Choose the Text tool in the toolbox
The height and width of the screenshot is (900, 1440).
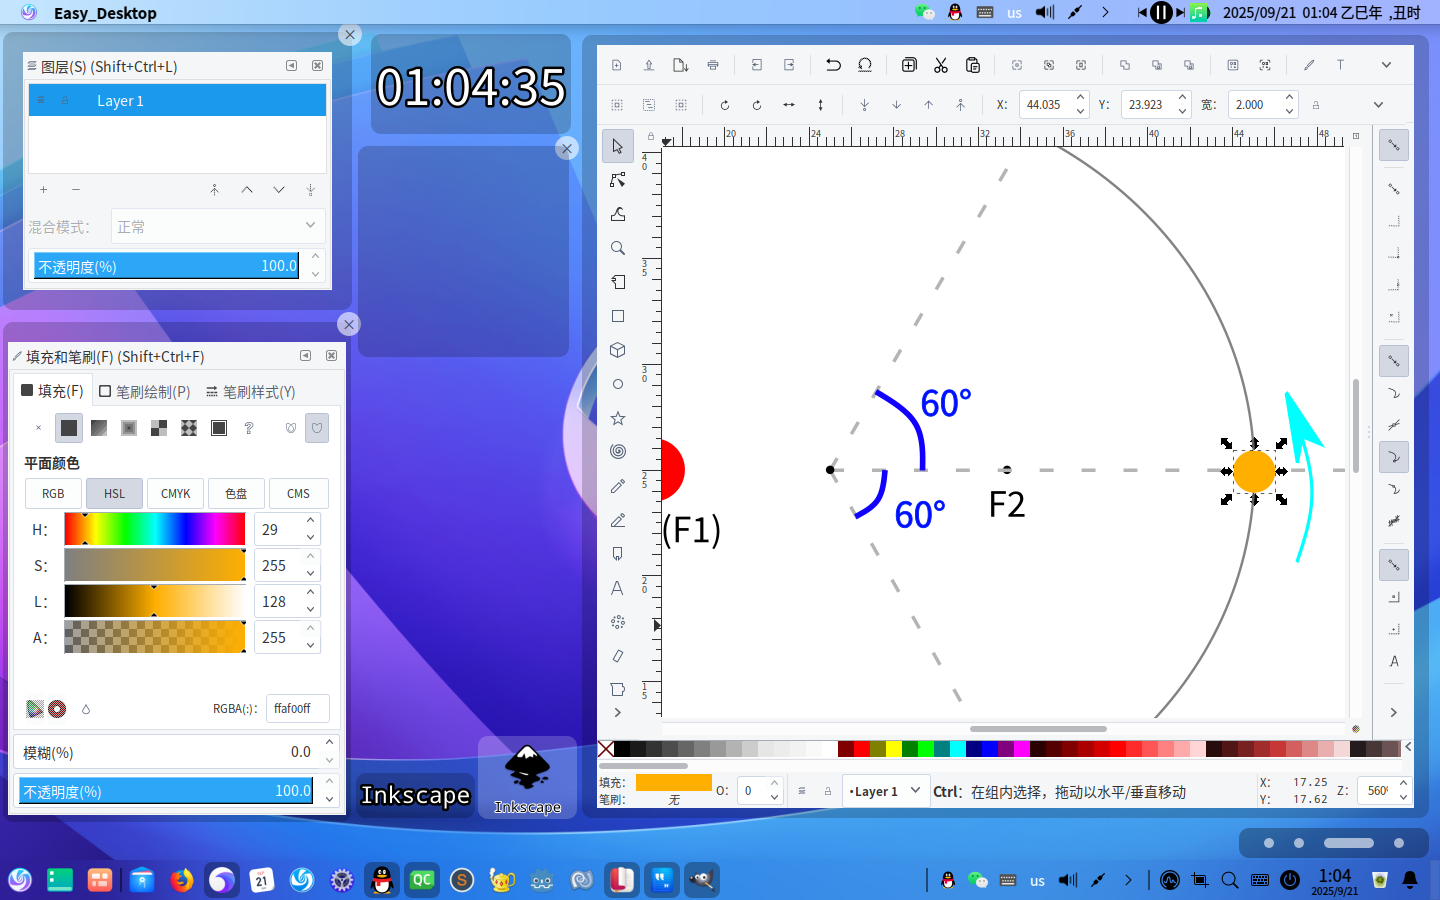(618, 588)
